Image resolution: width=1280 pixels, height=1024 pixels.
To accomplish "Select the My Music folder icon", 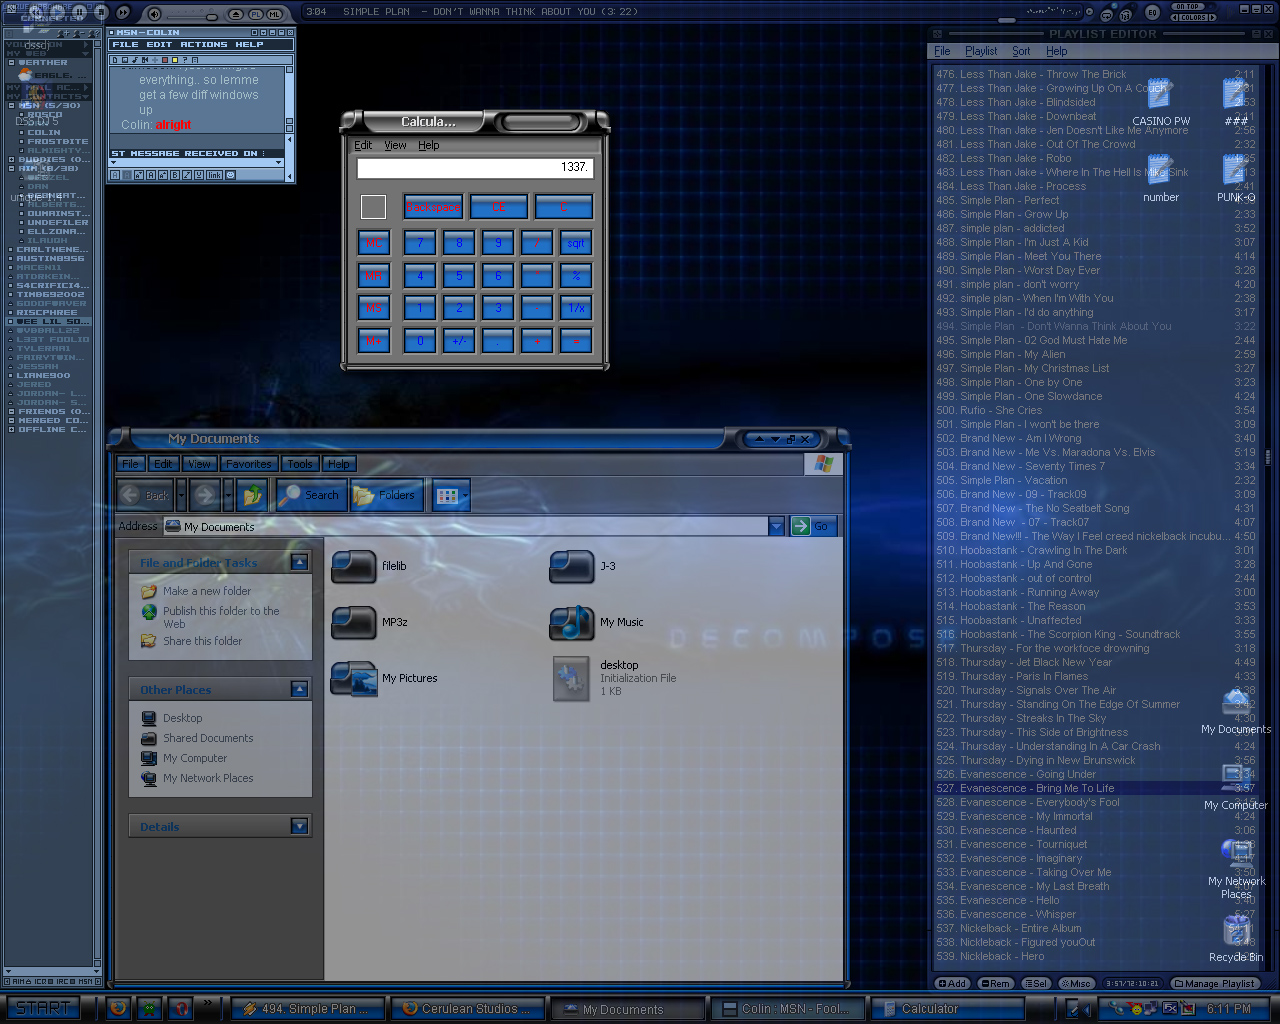I will [572, 622].
